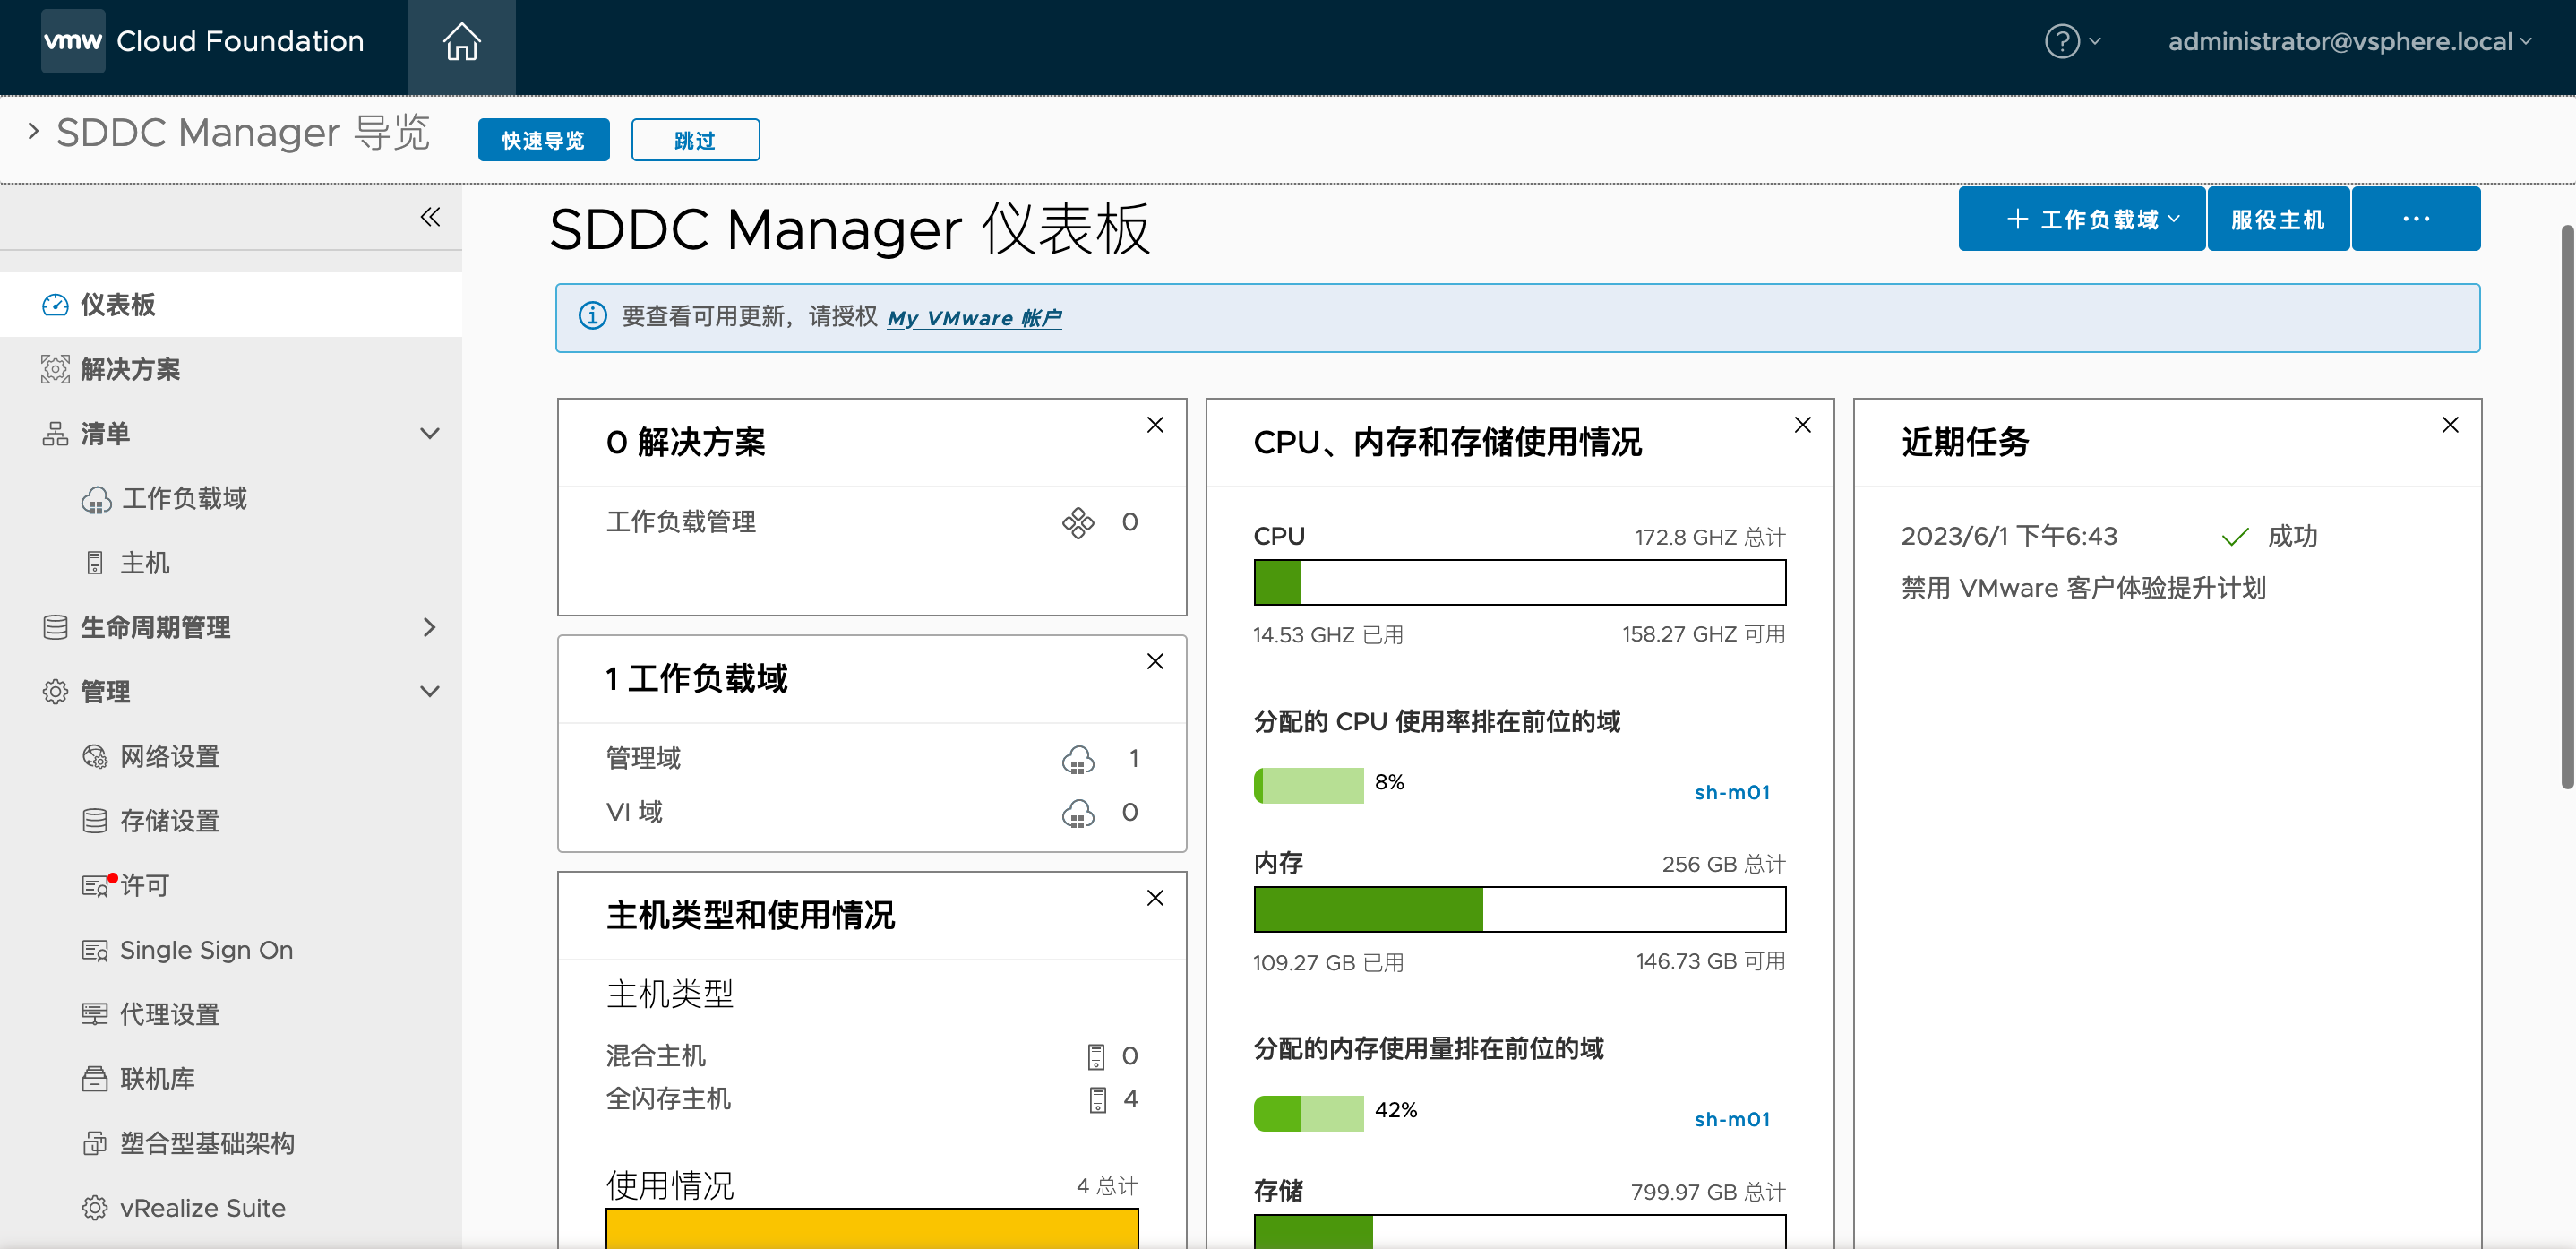
Task: Collapse the 清单 section chevron
Action: pyautogui.click(x=430, y=434)
